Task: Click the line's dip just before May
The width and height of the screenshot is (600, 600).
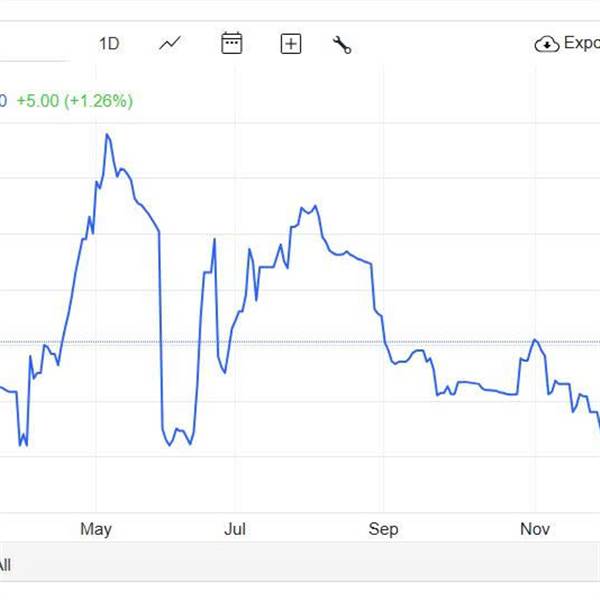Action: pyautogui.click(x=22, y=444)
